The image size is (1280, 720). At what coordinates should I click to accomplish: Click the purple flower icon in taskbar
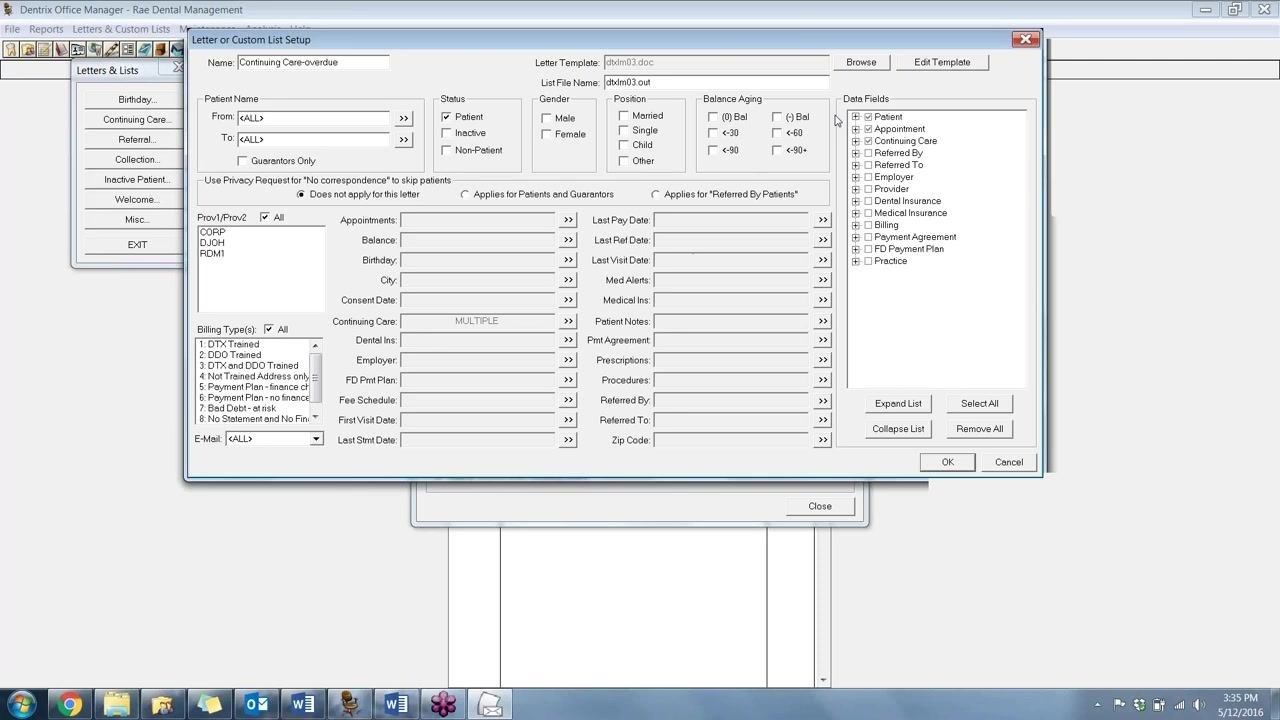click(443, 705)
